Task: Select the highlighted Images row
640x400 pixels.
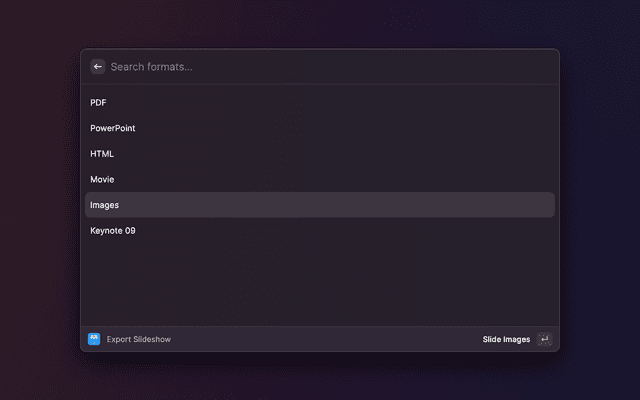Action: pos(320,205)
